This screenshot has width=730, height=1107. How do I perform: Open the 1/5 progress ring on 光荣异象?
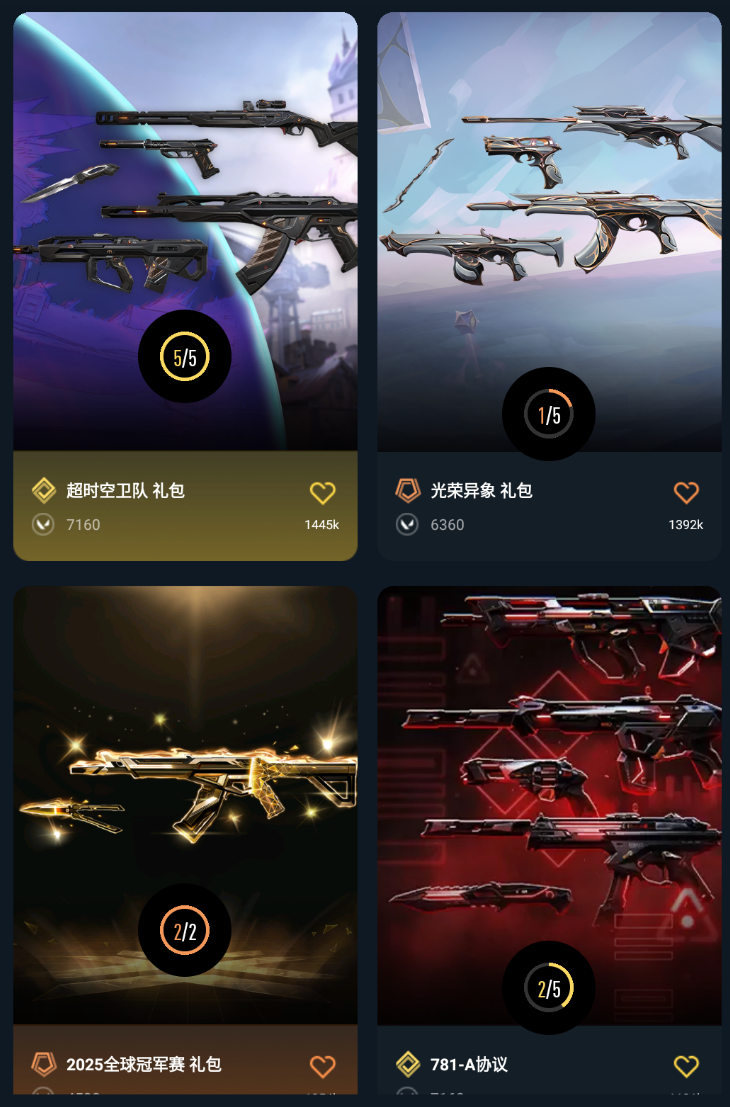pos(549,414)
